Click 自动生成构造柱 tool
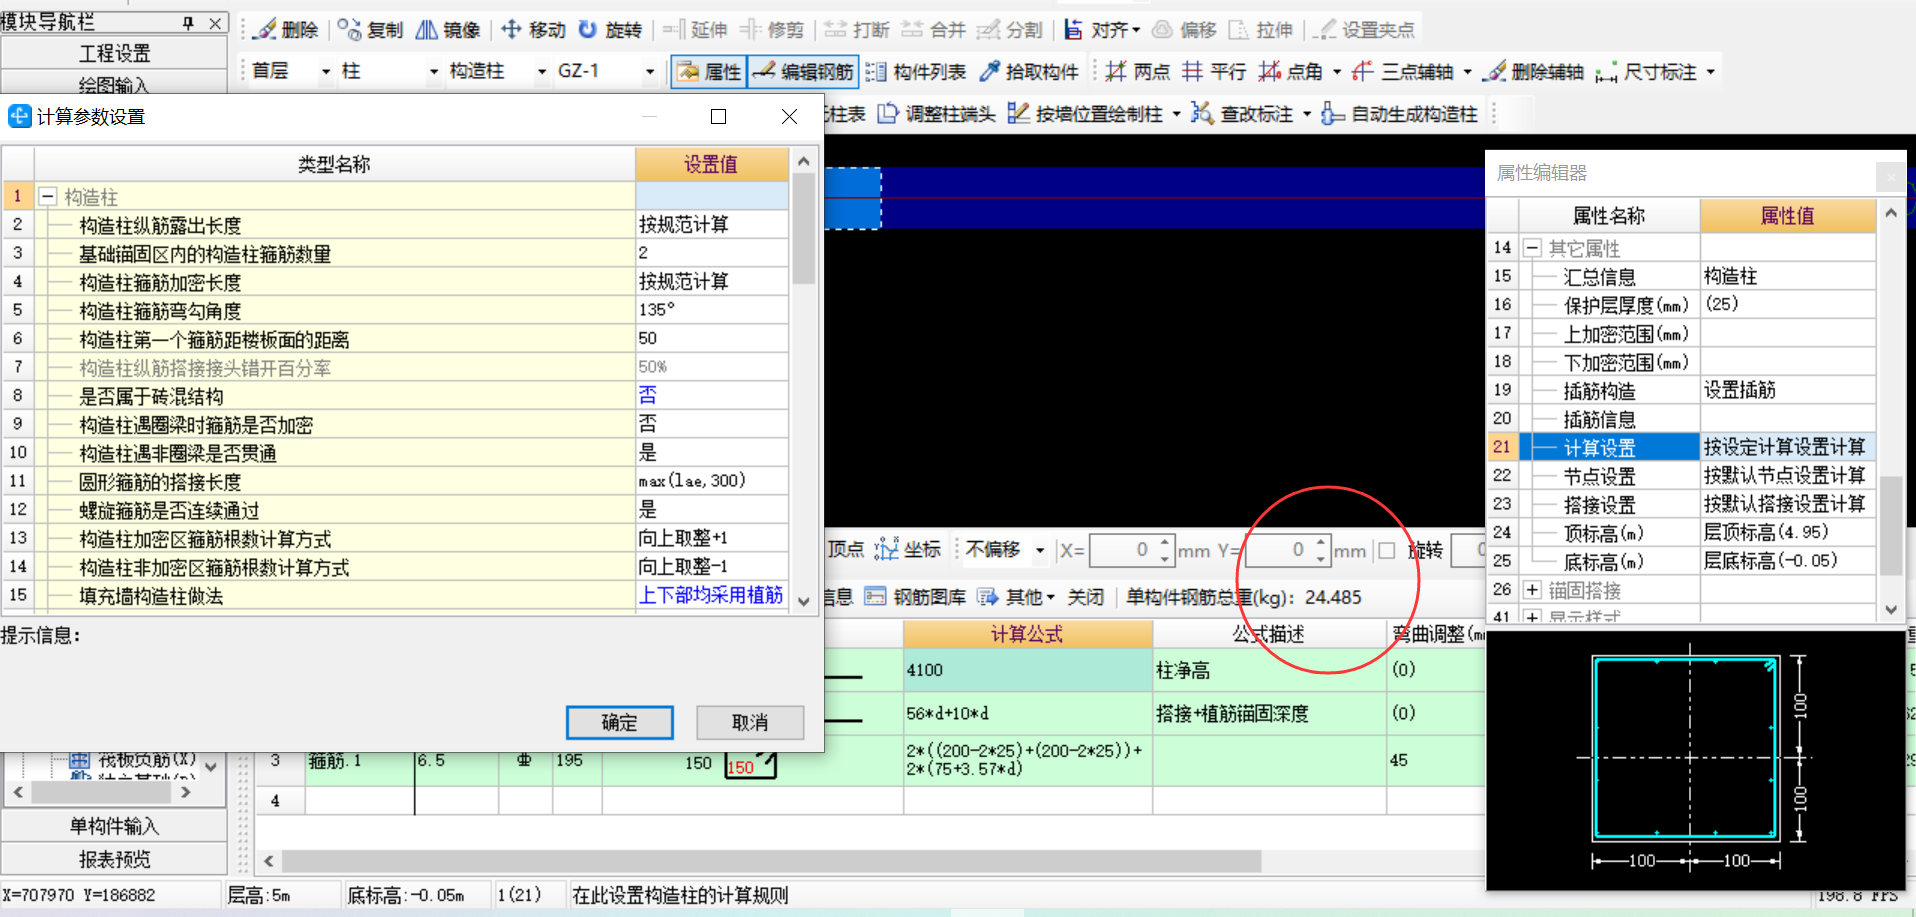Screen dimensions: 1916x917 [1399, 113]
